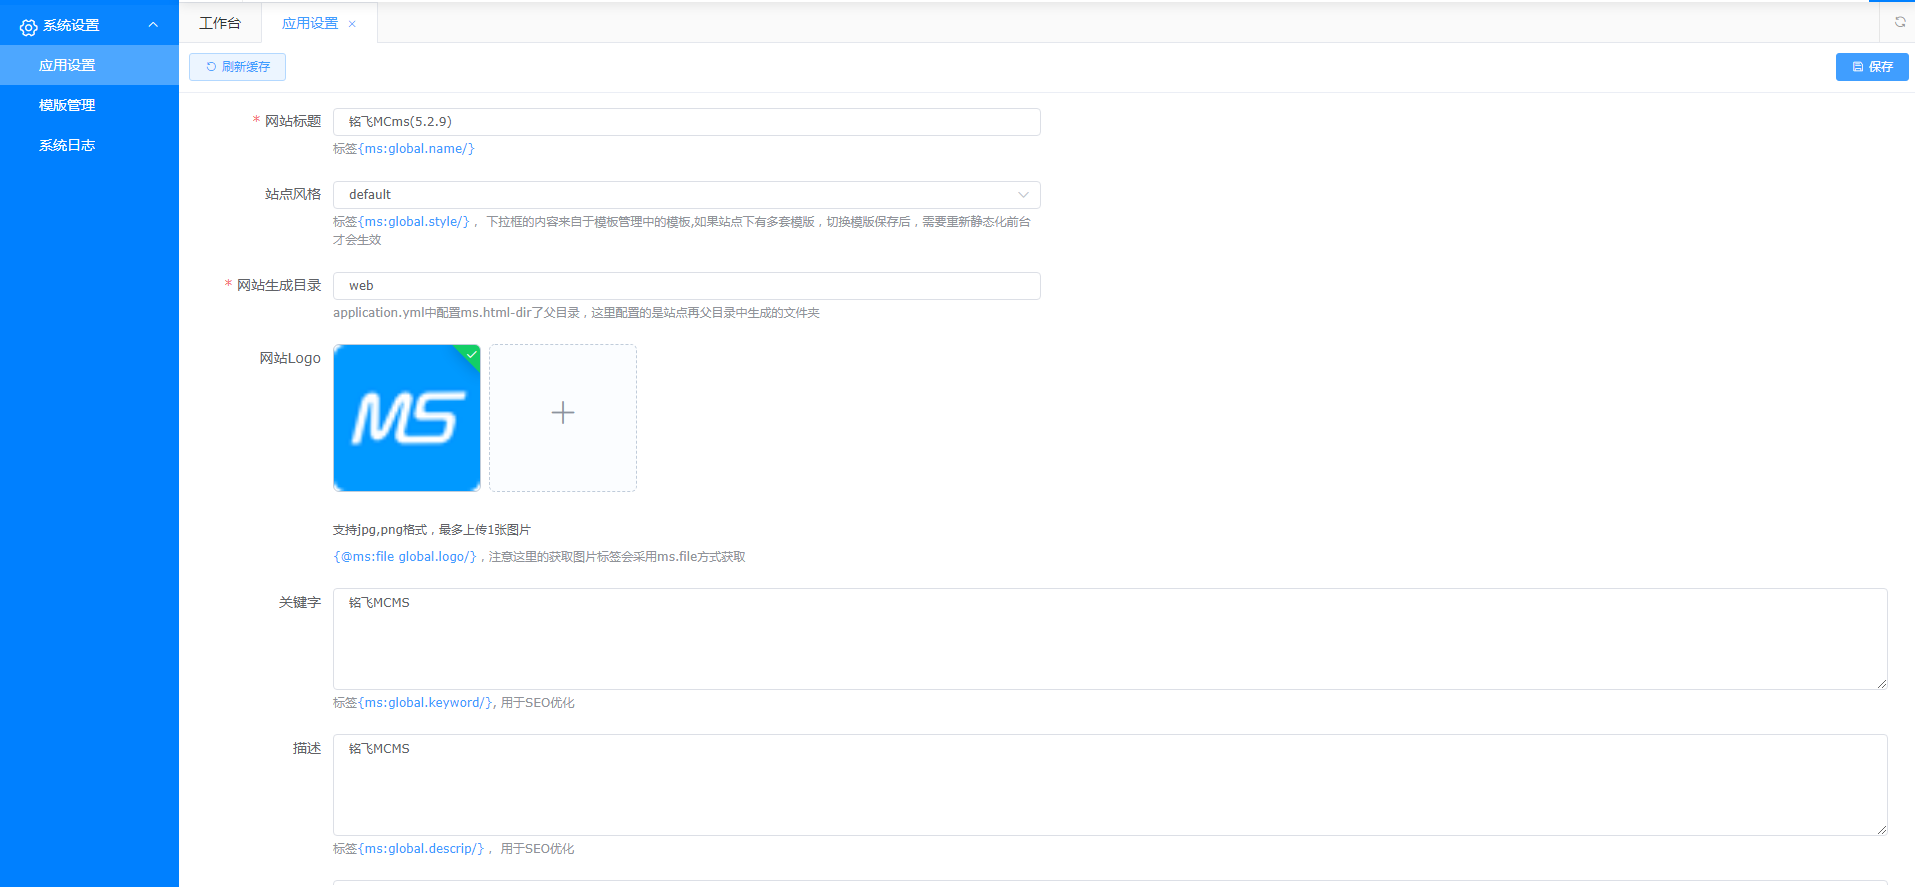Focus the 网站标题 input field

[686, 122]
